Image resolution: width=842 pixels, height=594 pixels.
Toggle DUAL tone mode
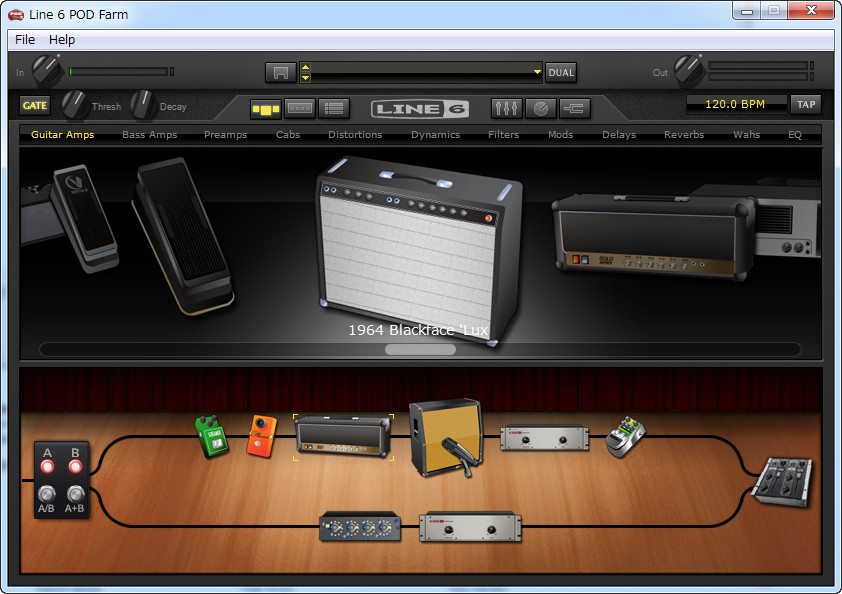pos(561,73)
